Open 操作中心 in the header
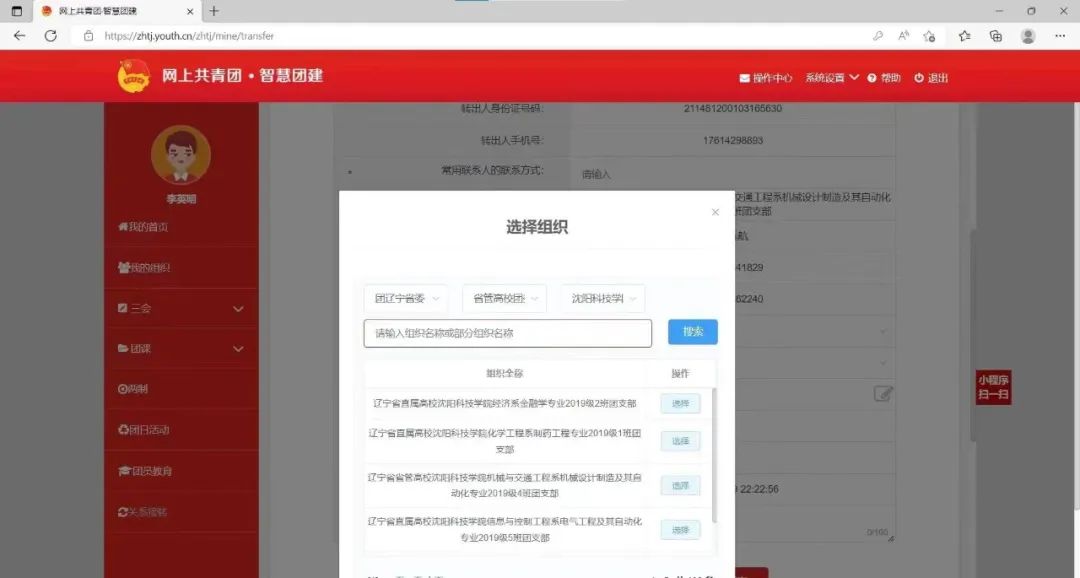This screenshot has width=1080, height=578. 766,78
